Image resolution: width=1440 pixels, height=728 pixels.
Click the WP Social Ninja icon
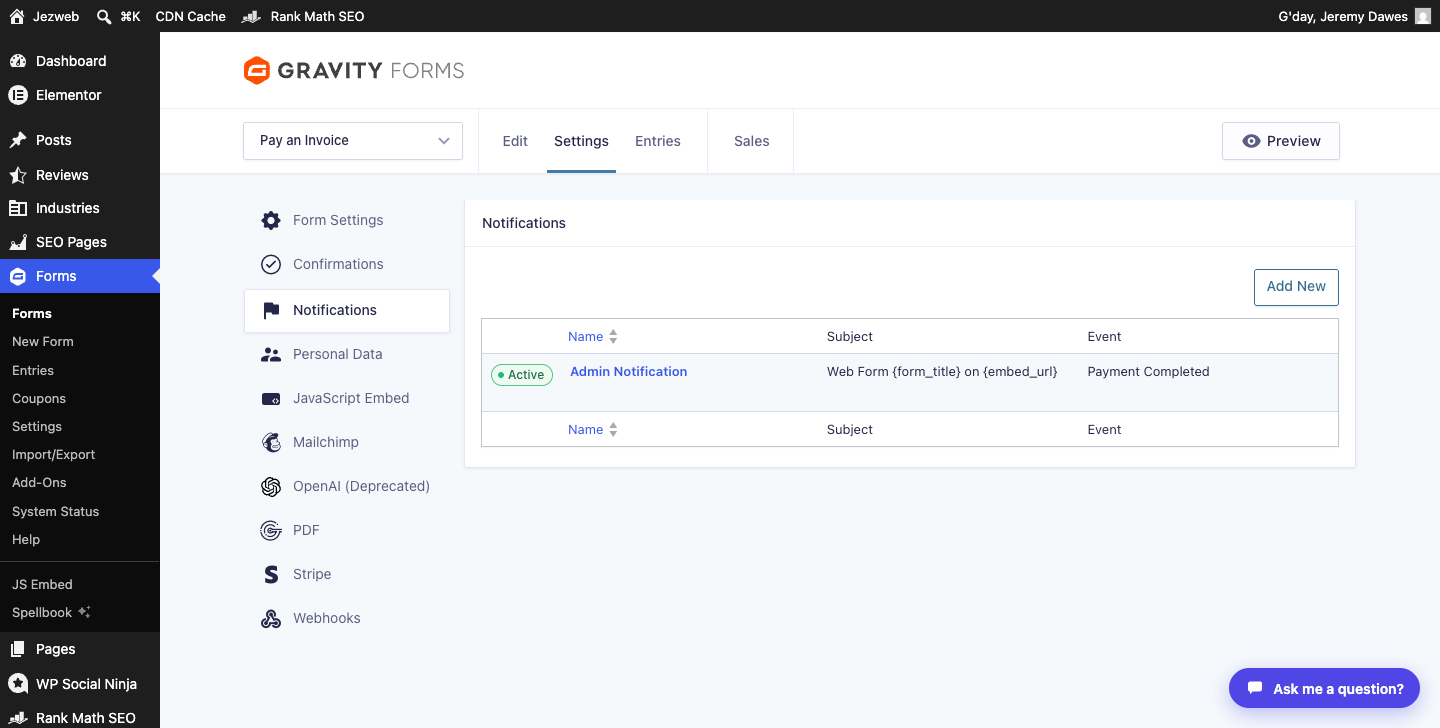(x=18, y=684)
